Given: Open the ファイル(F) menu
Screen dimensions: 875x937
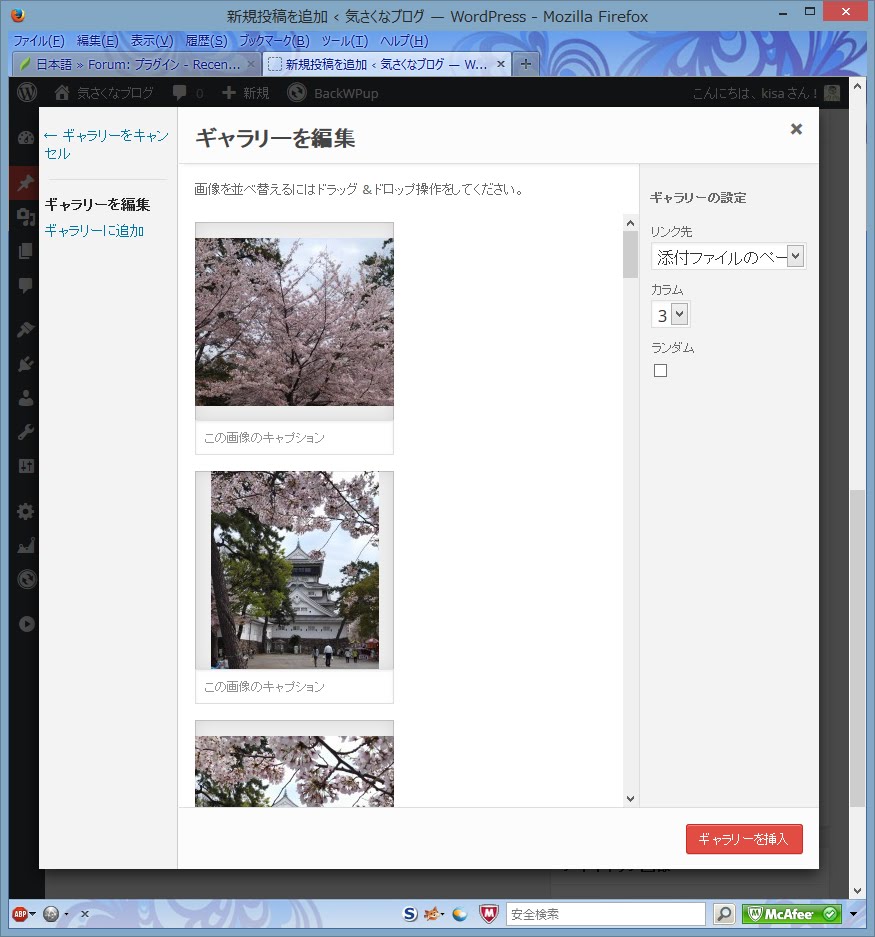Looking at the screenshot, I should tap(39, 41).
